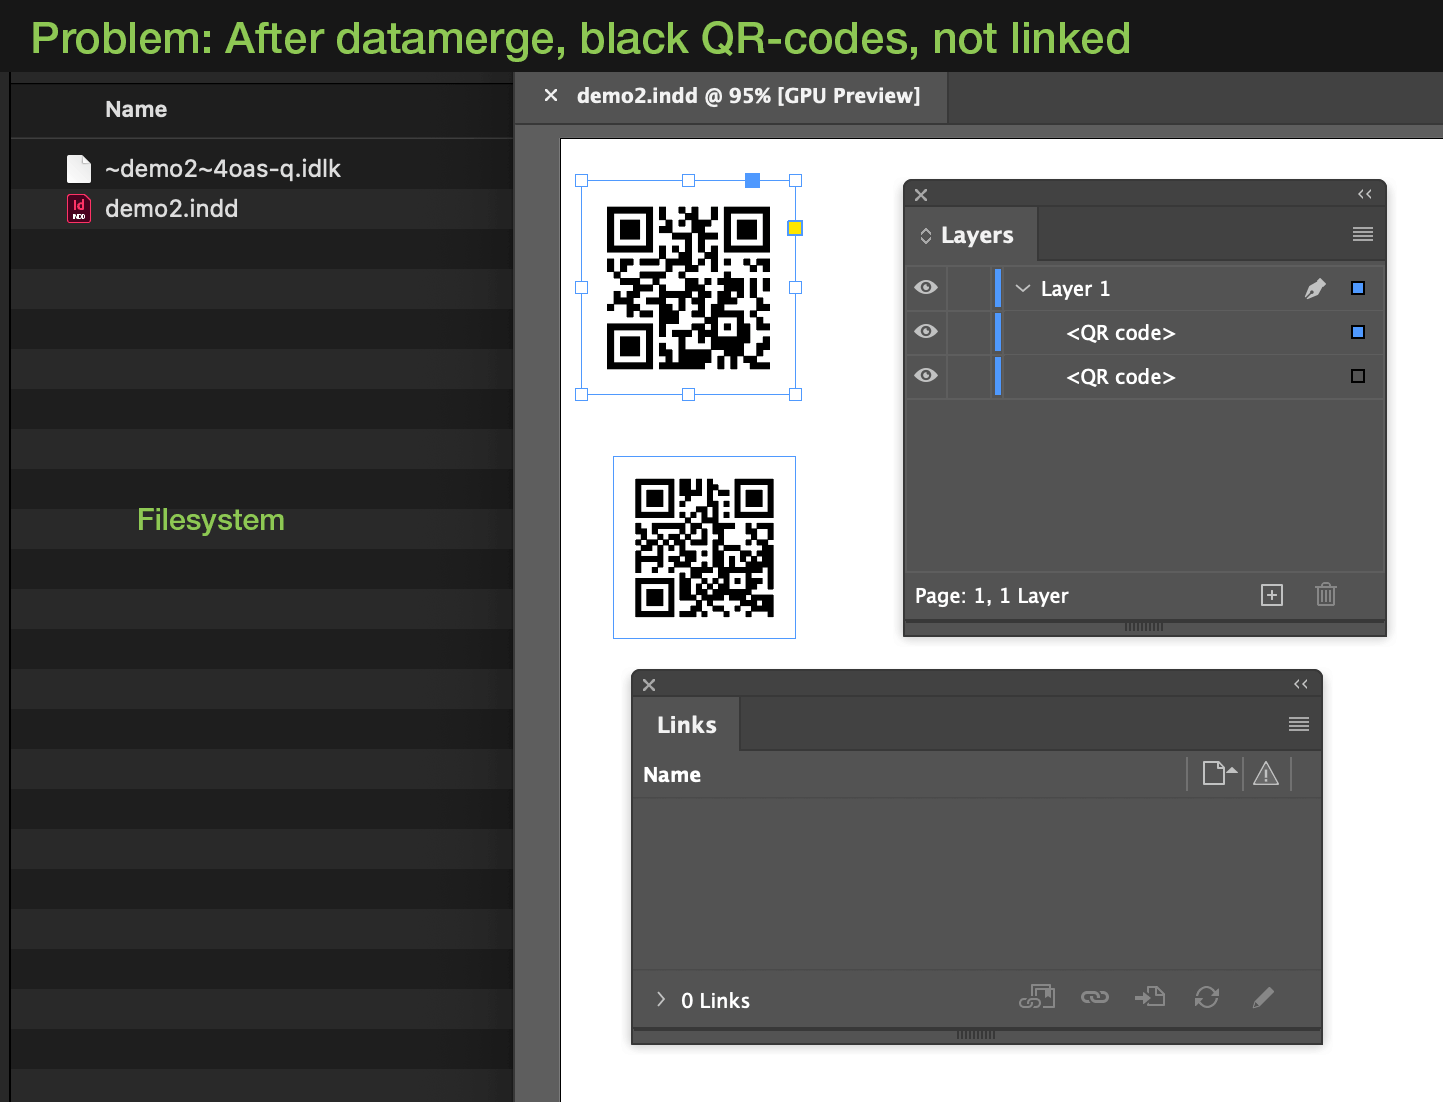
Task: Sort links by Name column header
Action: click(x=672, y=775)
